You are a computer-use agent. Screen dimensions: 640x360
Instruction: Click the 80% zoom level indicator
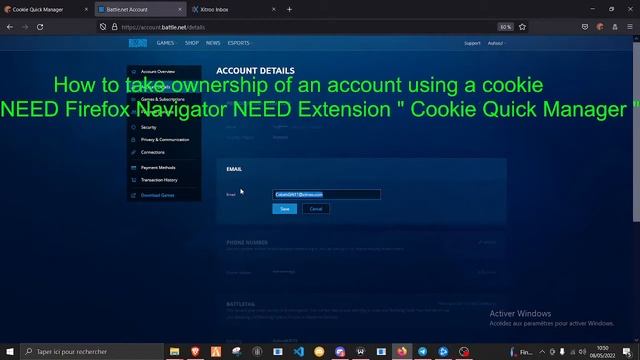[505, 27]
